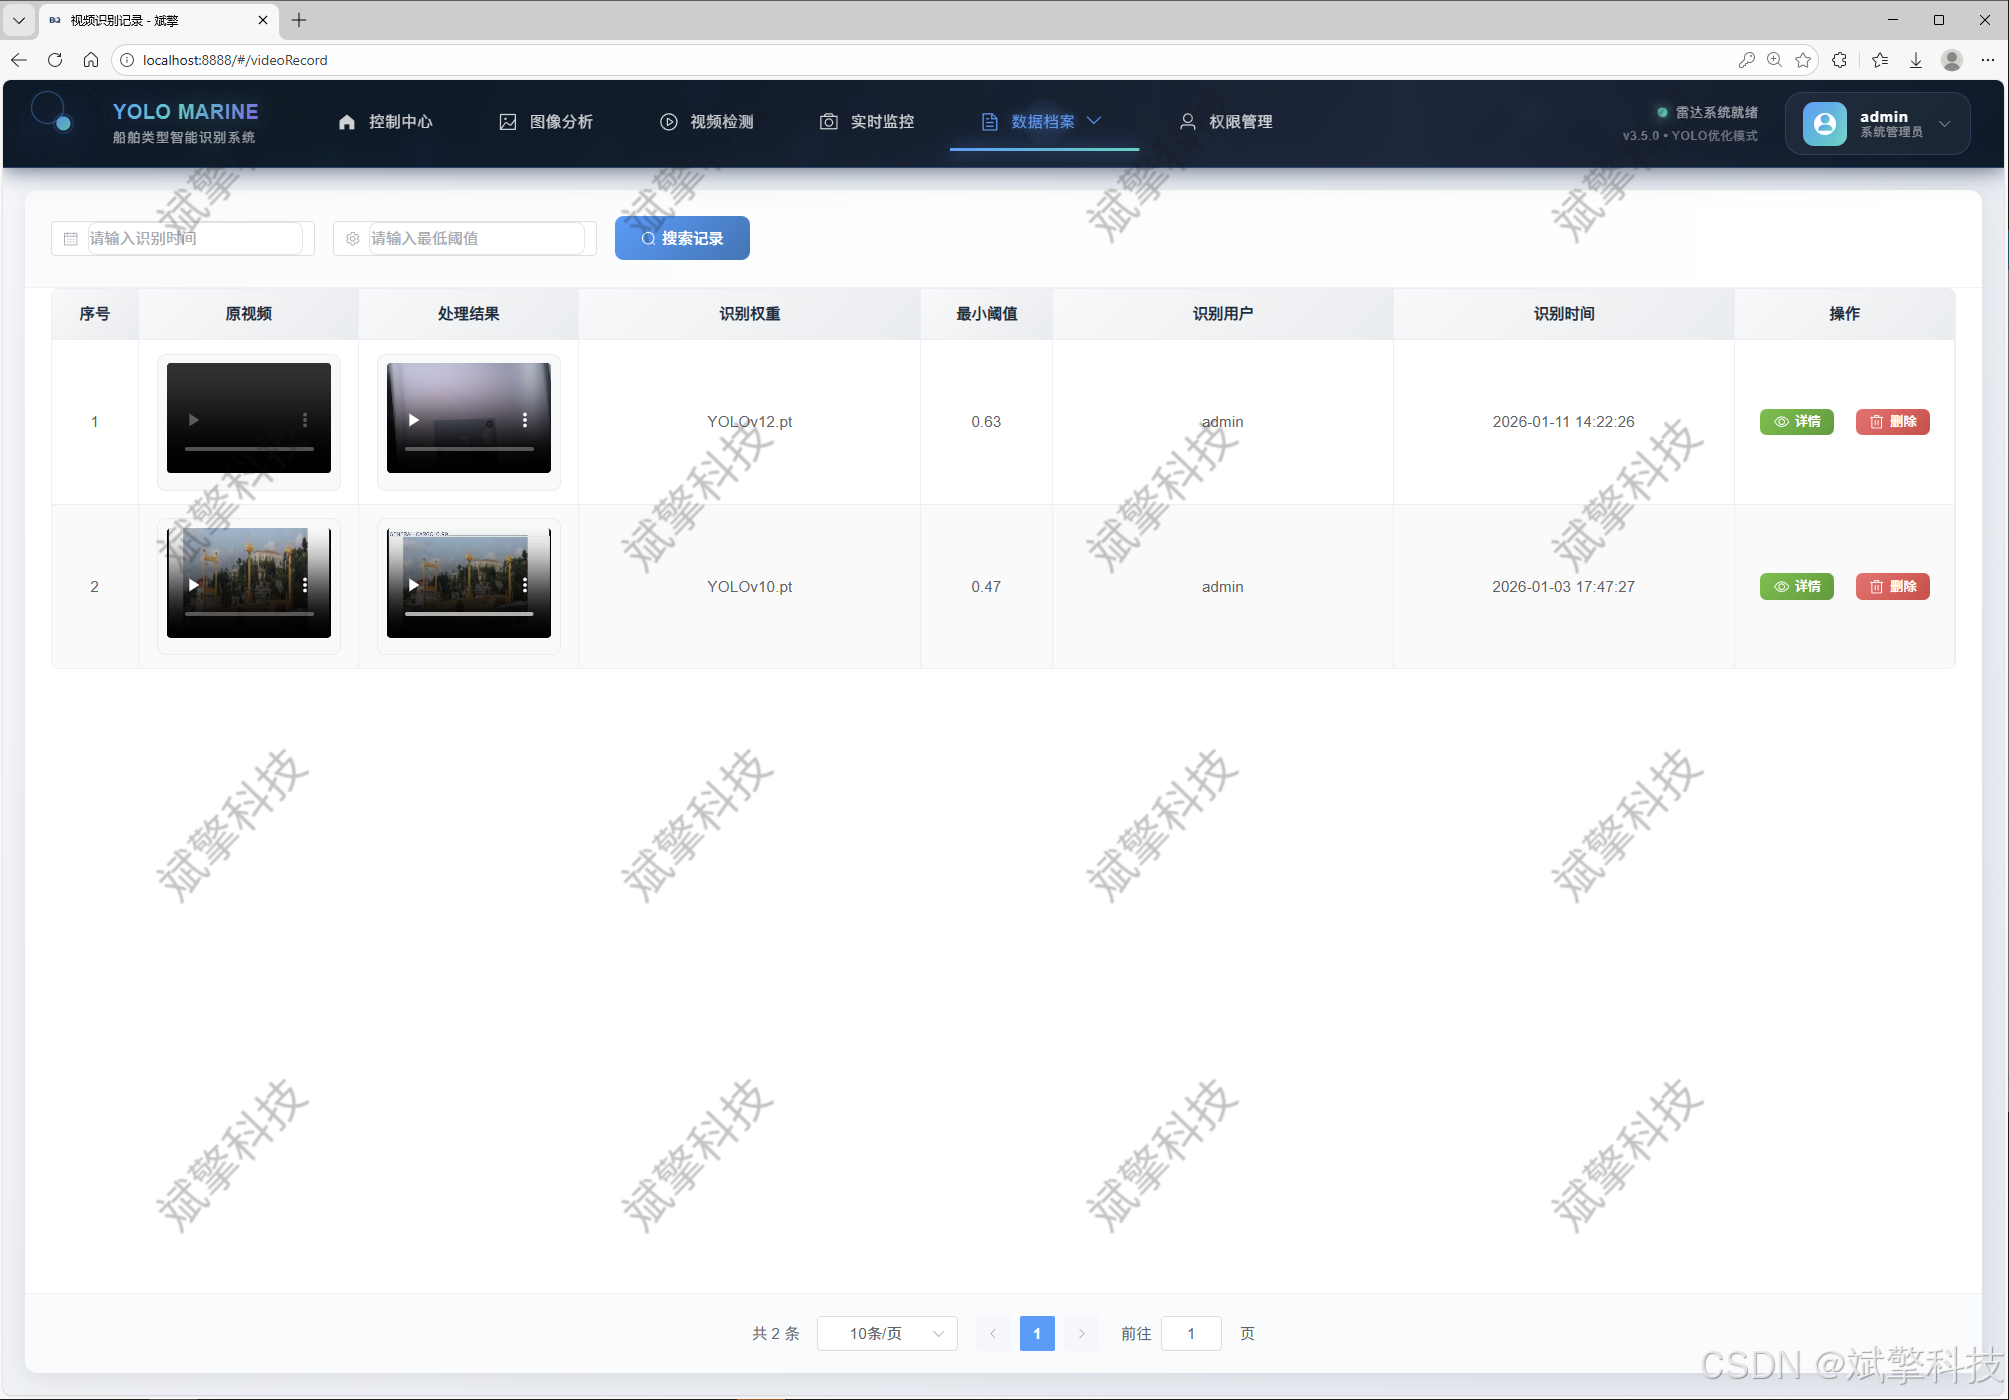Expand the 数据档案 dropdown menu
2009x1400 pixels.
click(1042, 122)
